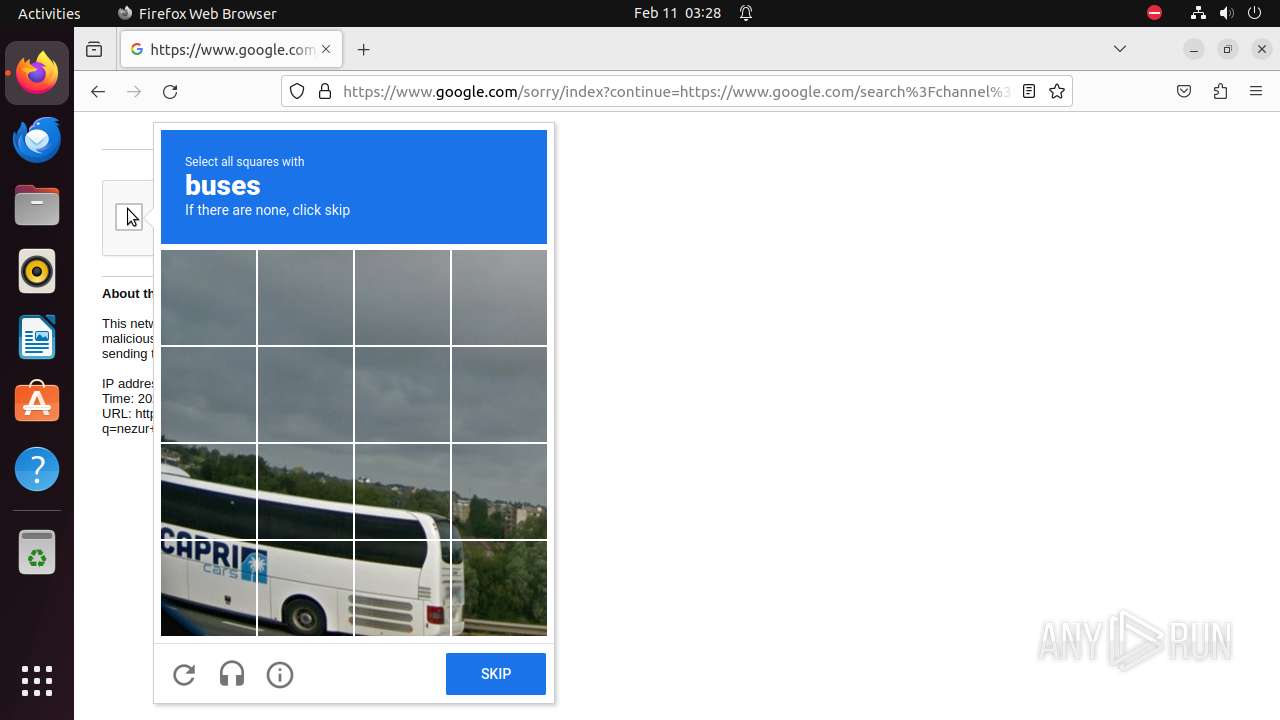Close the google.com tab
The width and height of the screenshot is (1280, 720).
326,49
